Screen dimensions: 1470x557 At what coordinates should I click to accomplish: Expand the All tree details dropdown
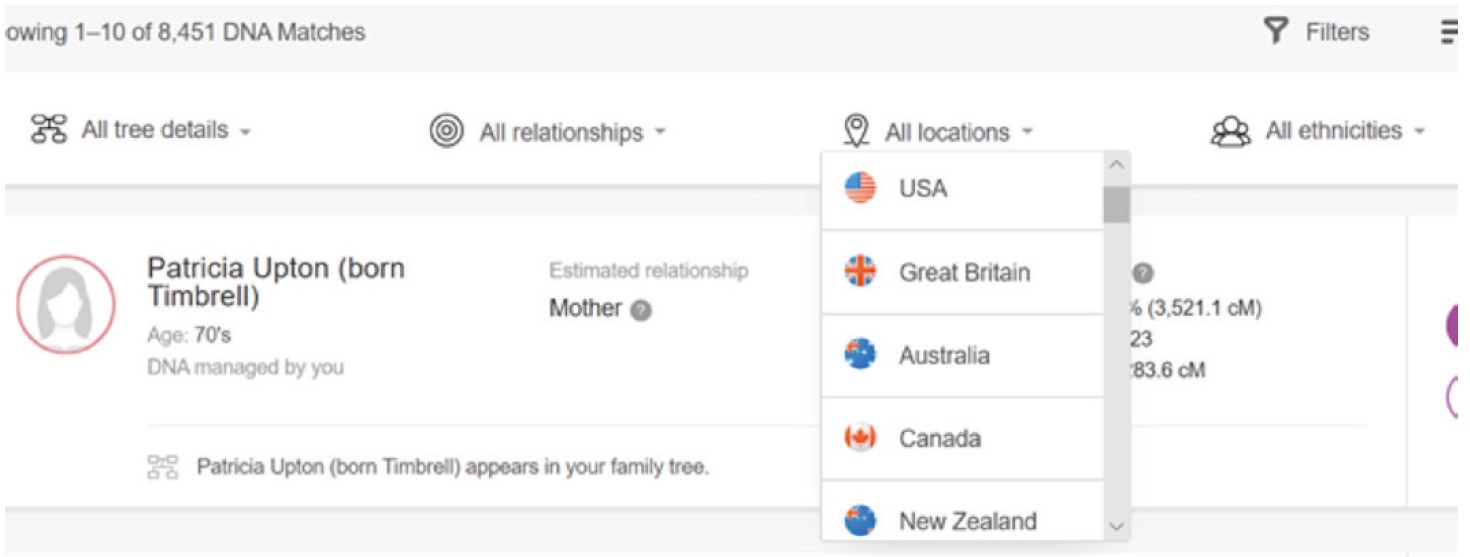coord(165,130)
